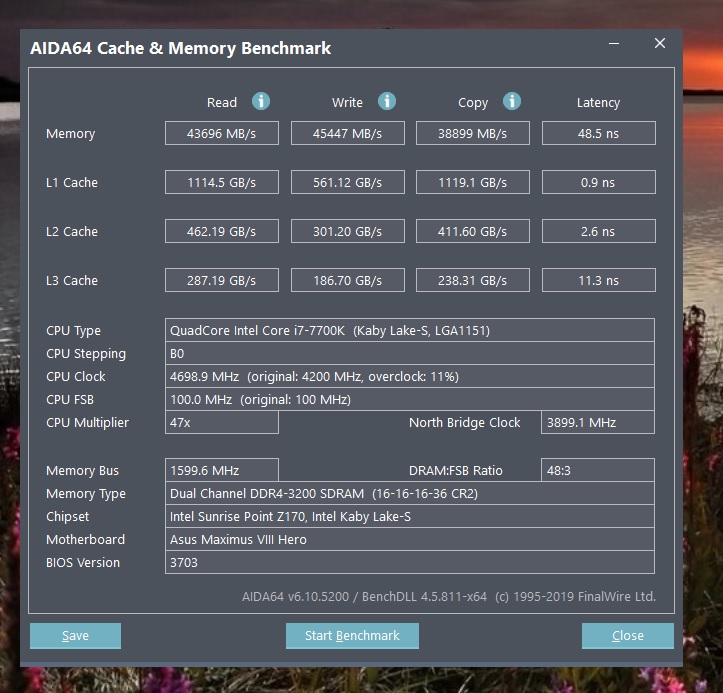Click the Memory row label

coord(71,134)
